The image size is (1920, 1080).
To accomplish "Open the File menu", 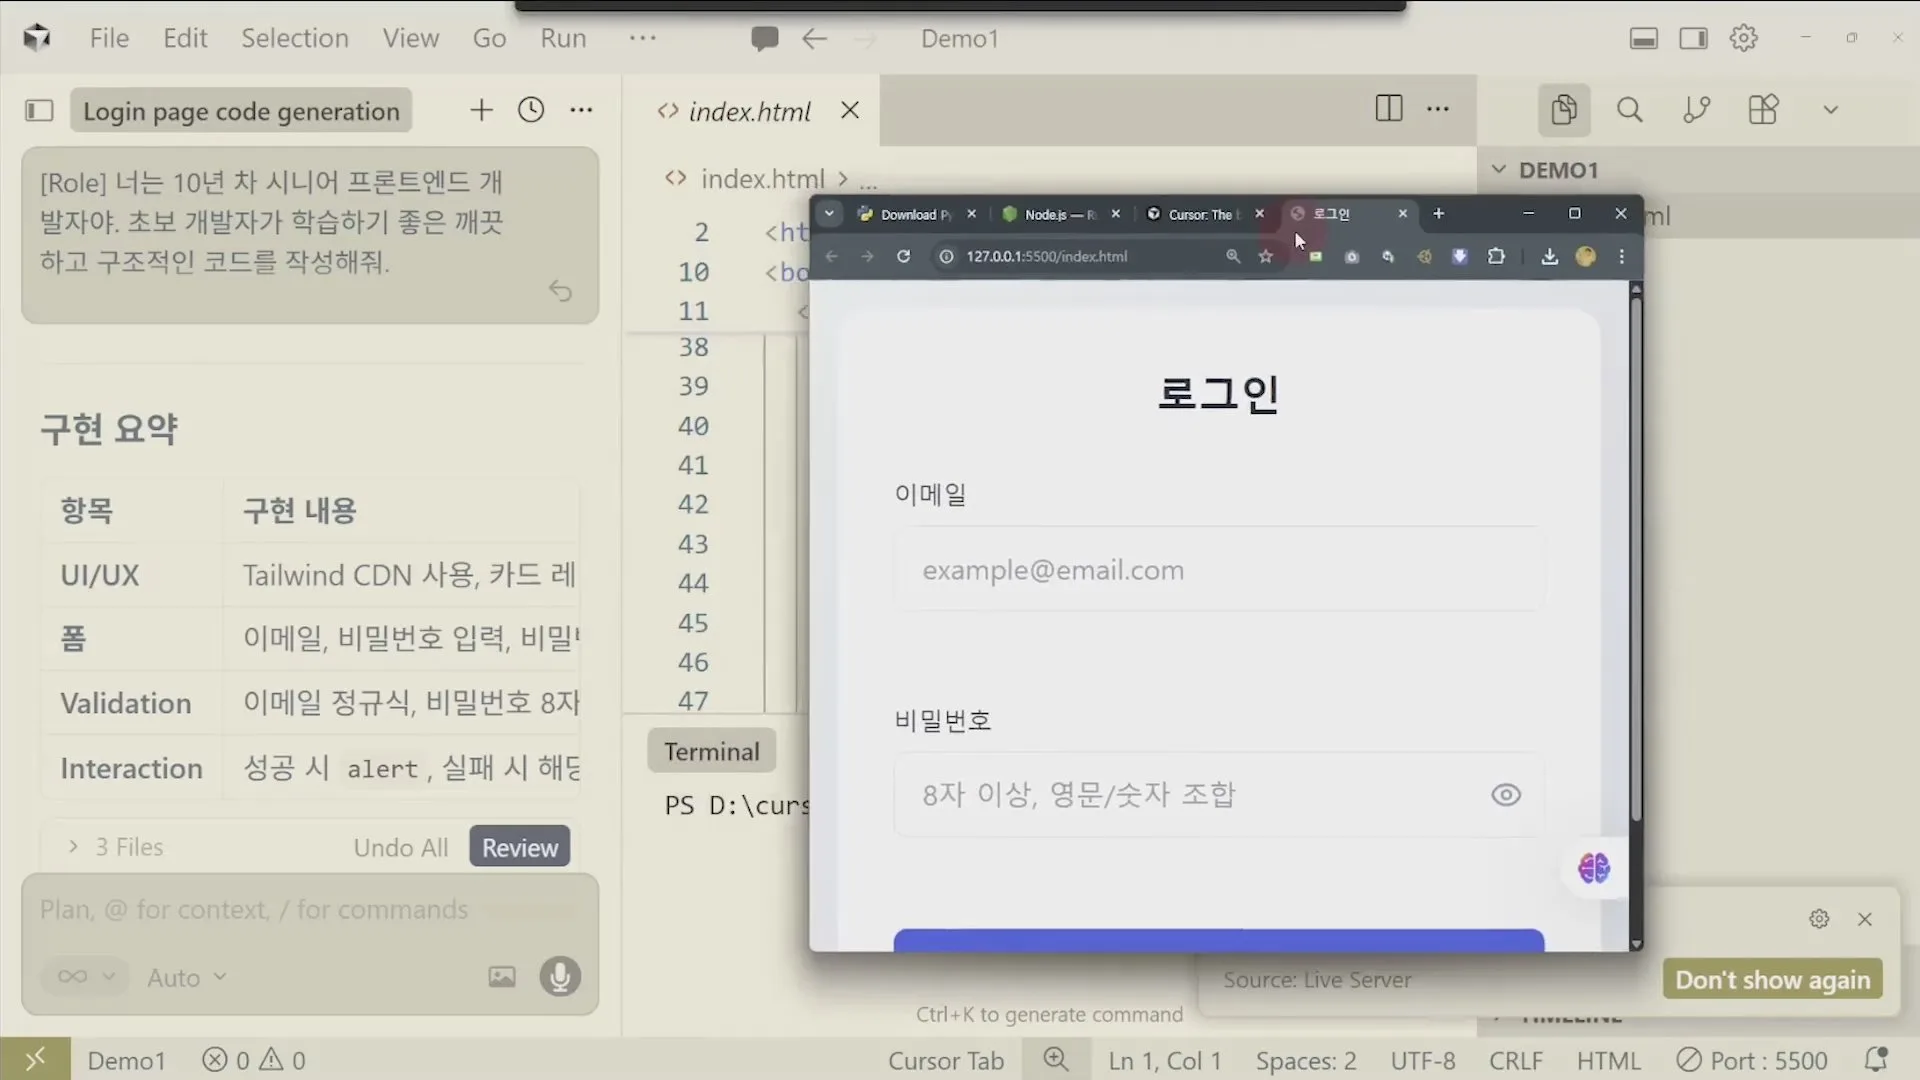I will coord(109,38).
